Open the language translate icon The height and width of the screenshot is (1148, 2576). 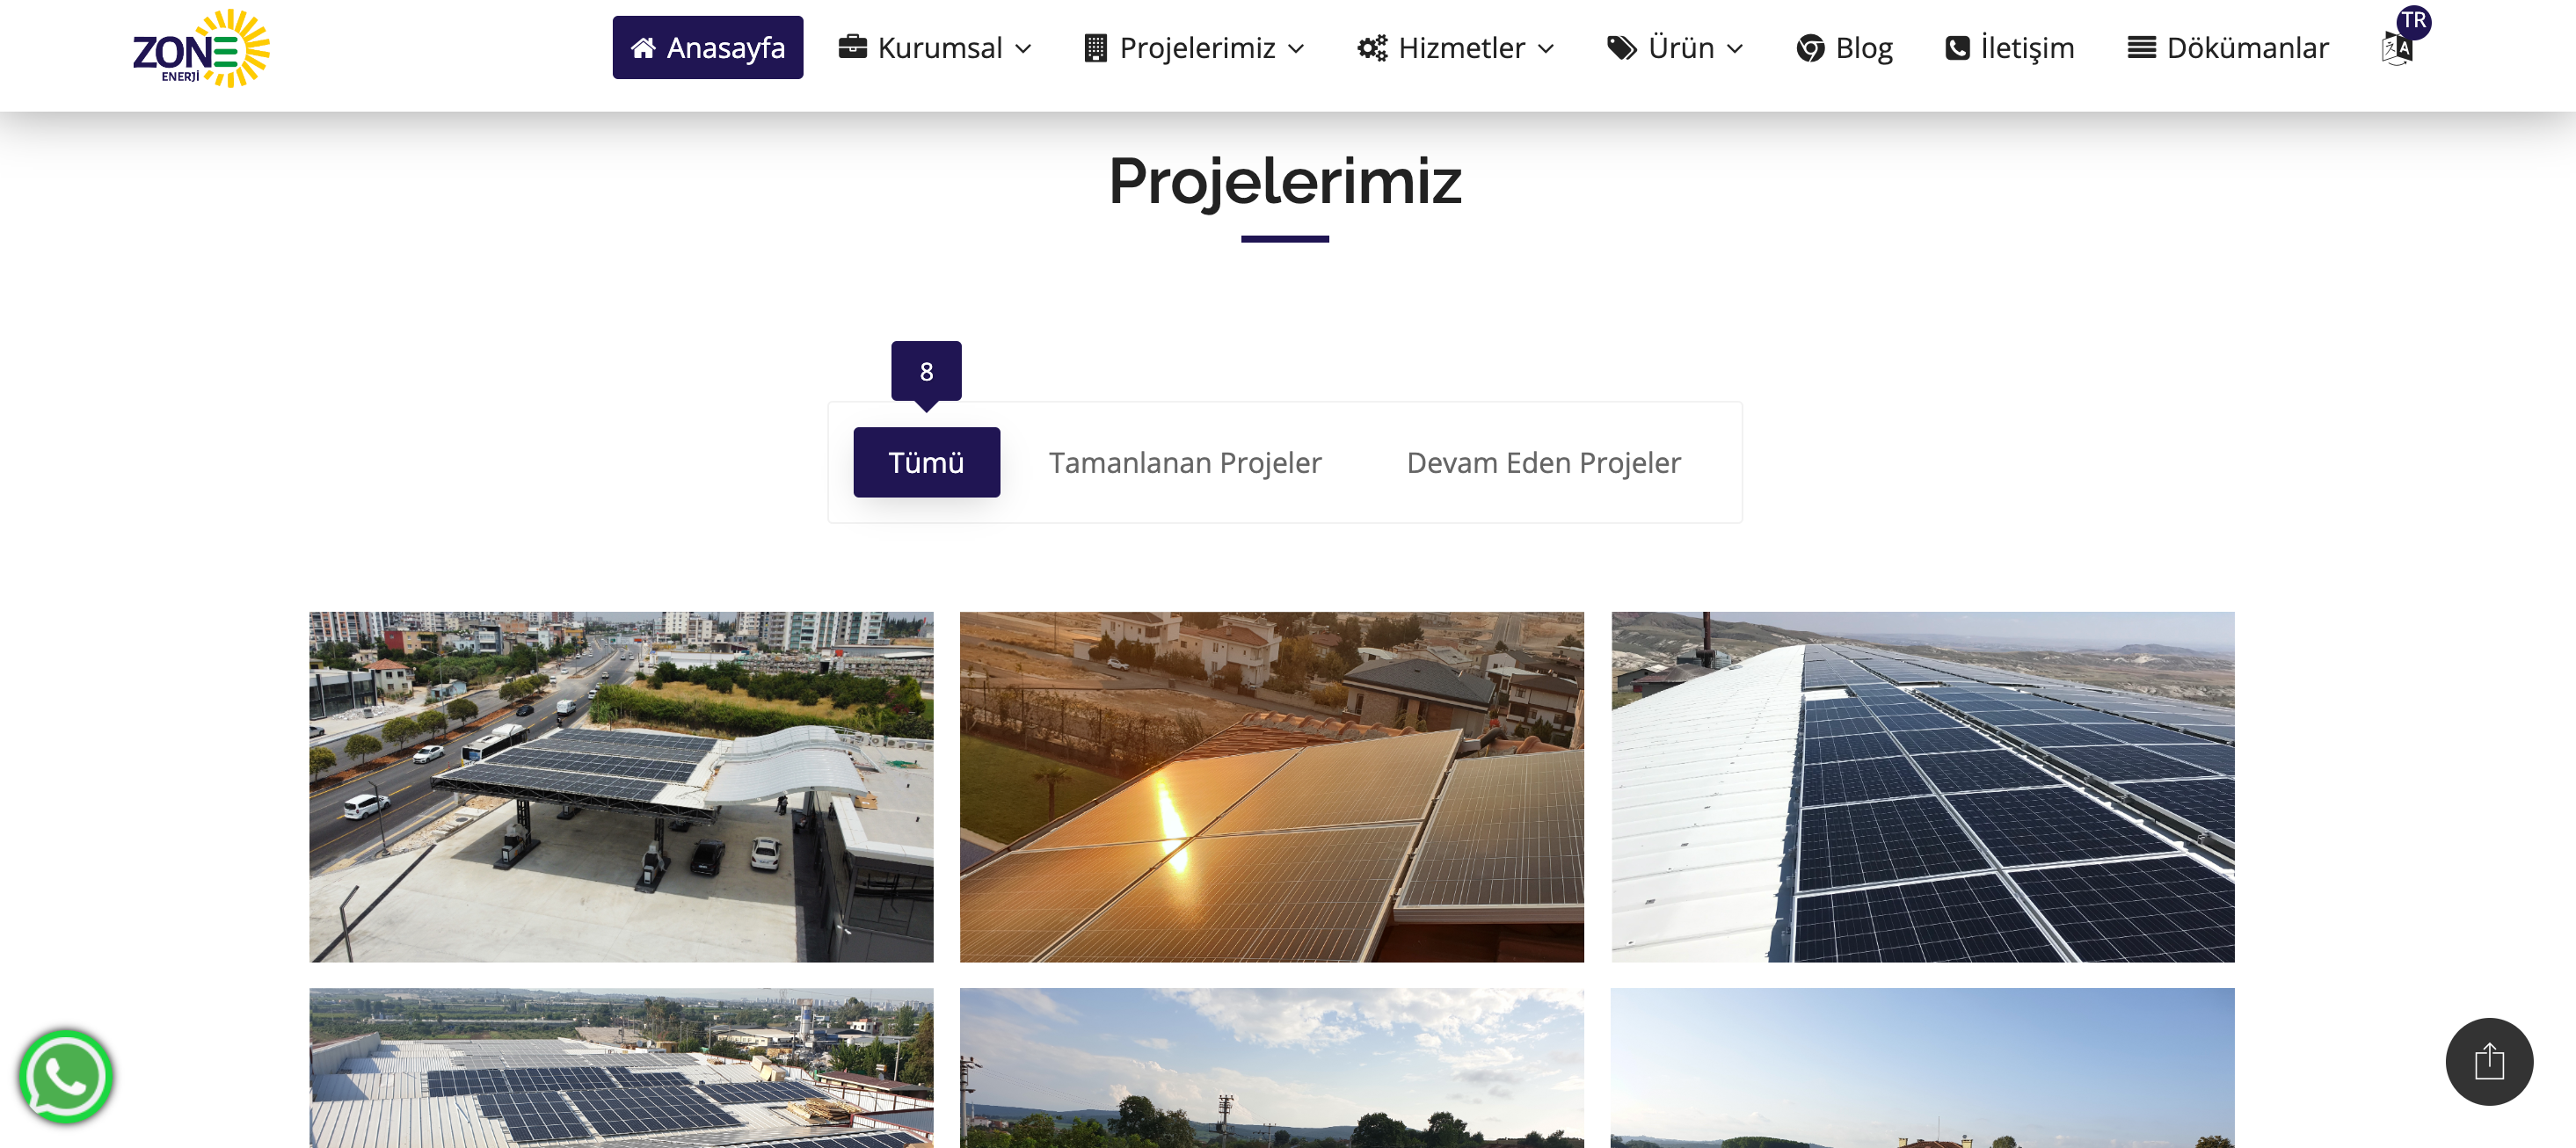click(2397, 48)
